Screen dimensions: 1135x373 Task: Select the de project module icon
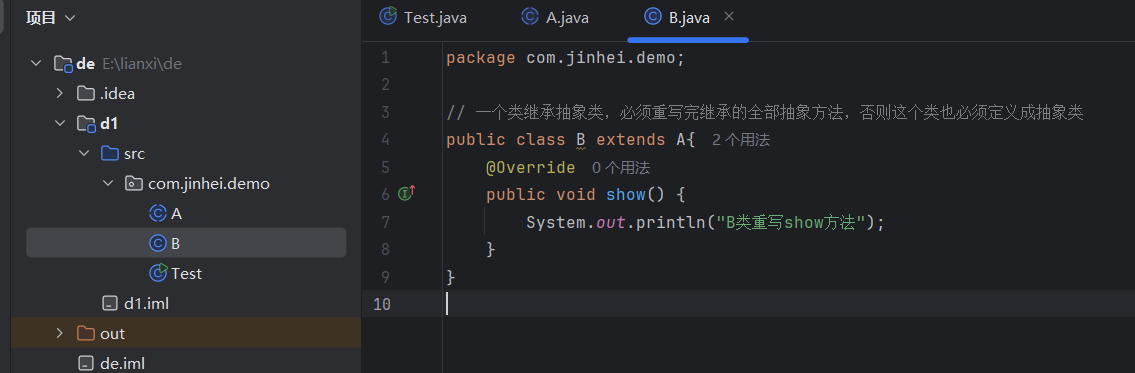[x=64, y=64]
